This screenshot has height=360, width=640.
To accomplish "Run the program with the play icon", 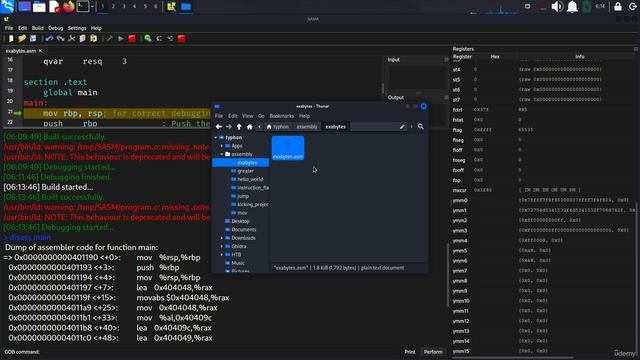I will (121, 38).
